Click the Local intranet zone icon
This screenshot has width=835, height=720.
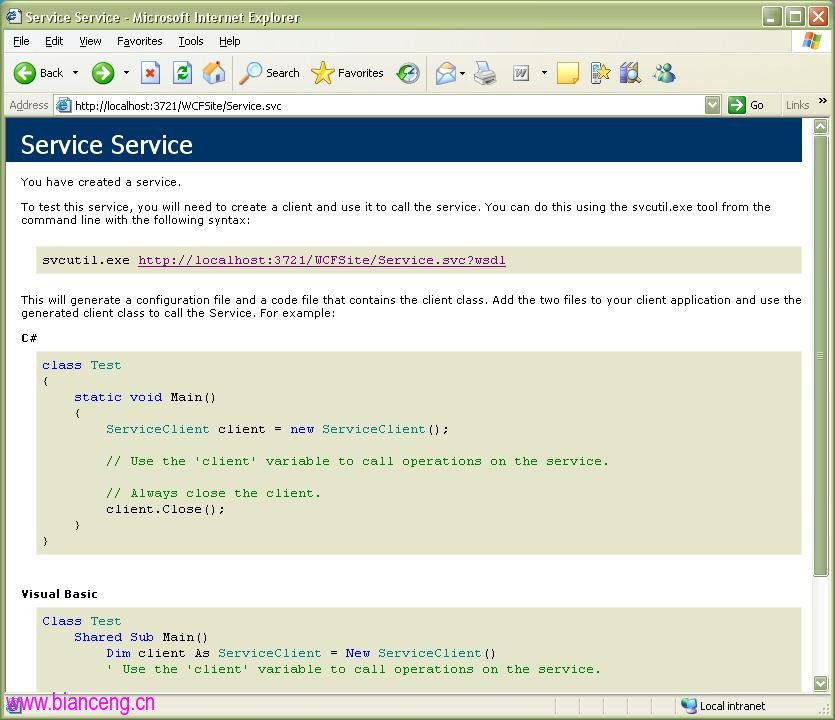689,706
